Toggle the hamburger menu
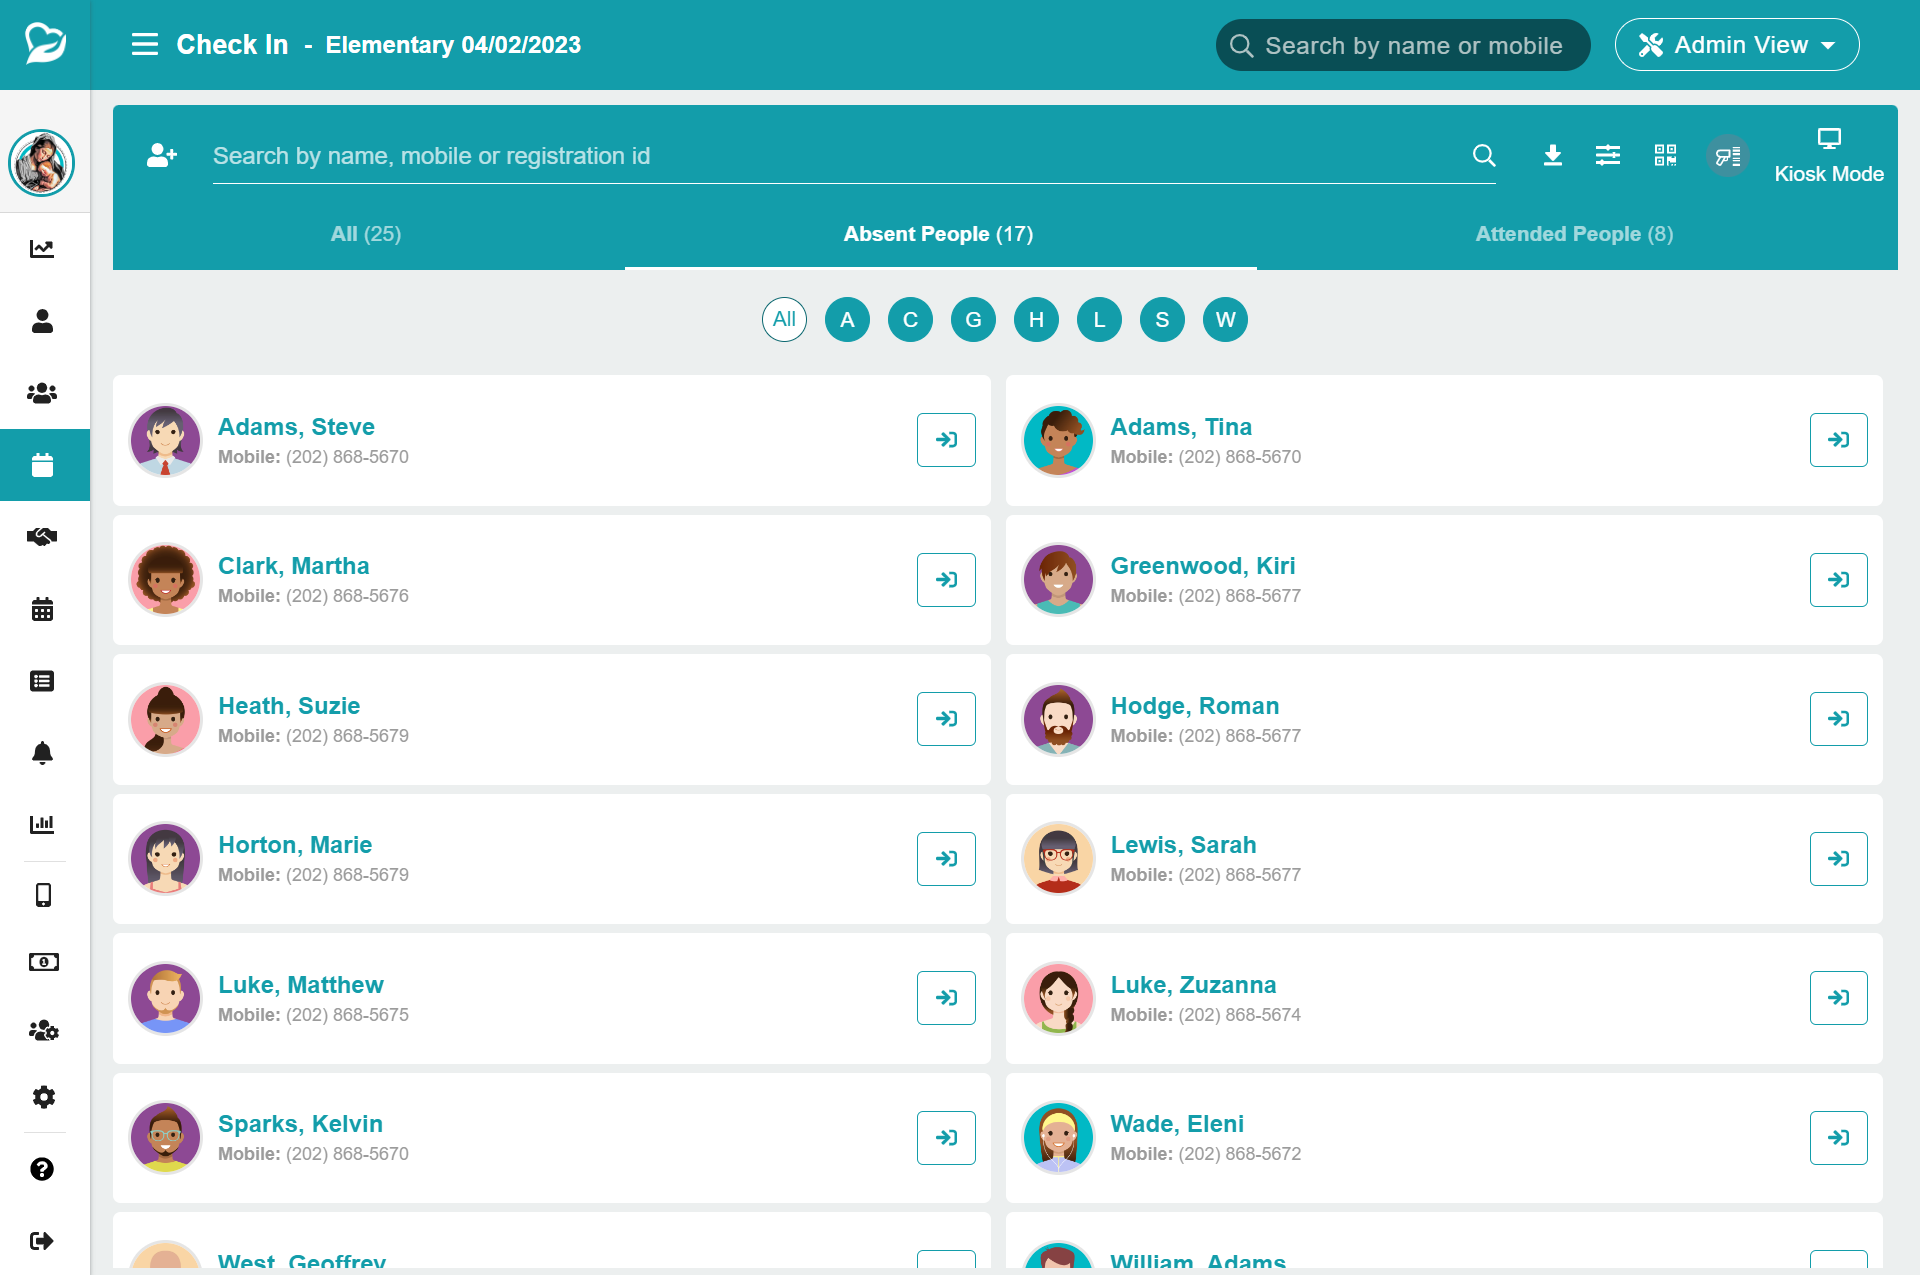Screen dimensions: 1920x1275 pyautogui.click(x=145, y=45)
